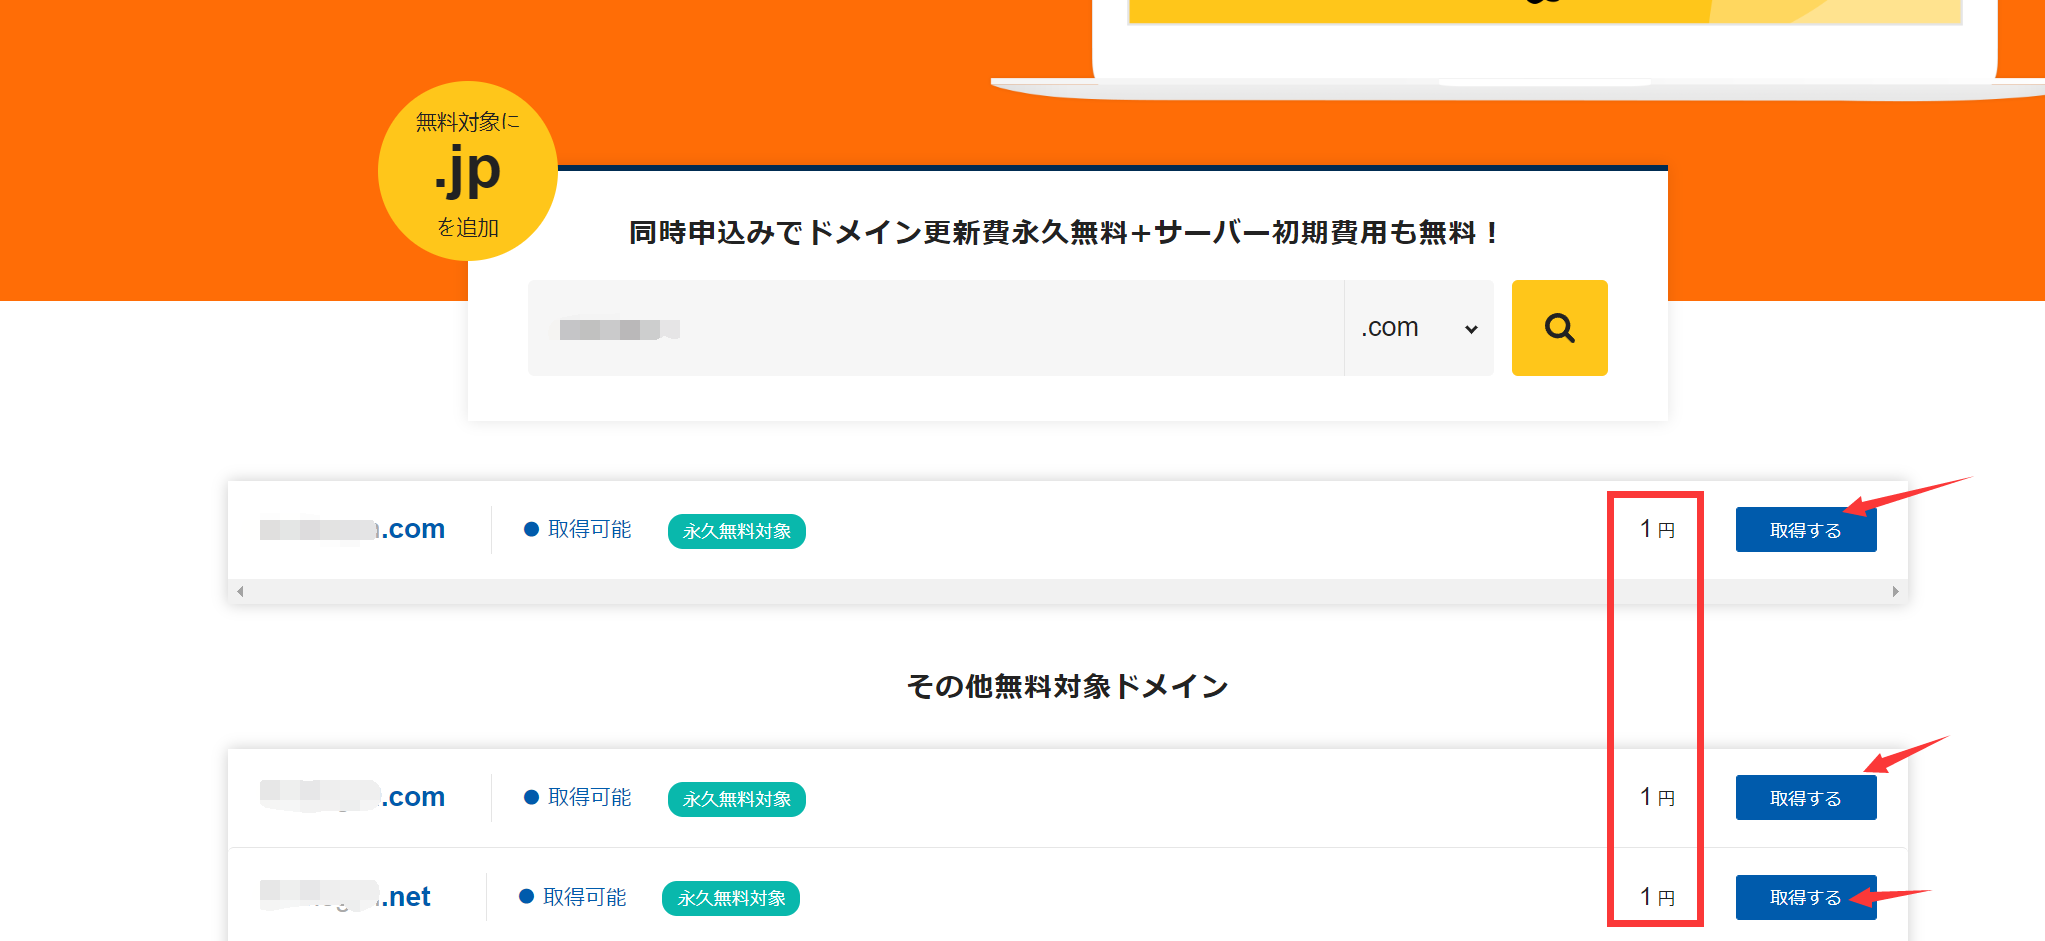This screenshot has width=2045, height=941.
Task: Select the 1円 price of the top result
Action: 1656,529
